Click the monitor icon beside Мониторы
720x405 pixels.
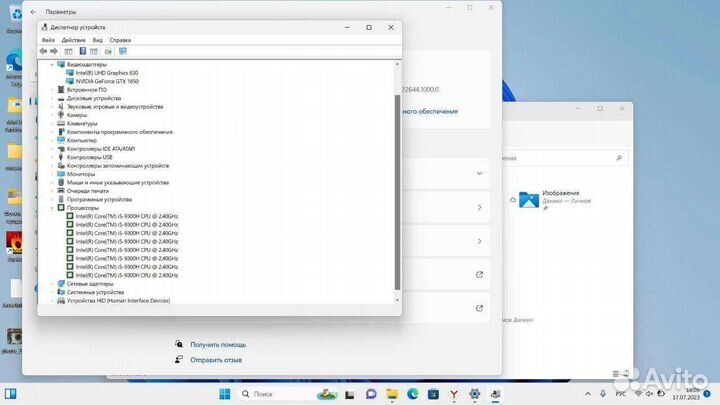point(61,174)
